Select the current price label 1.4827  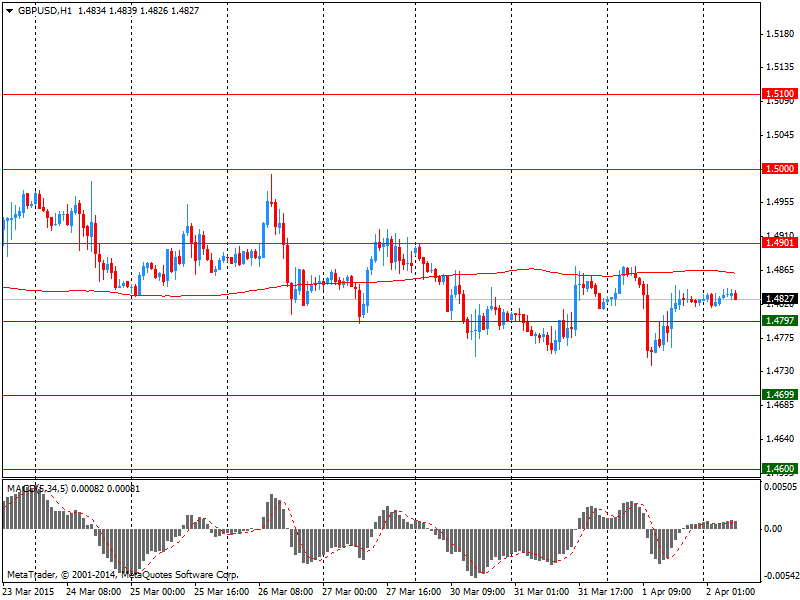[x=780, y=298]
